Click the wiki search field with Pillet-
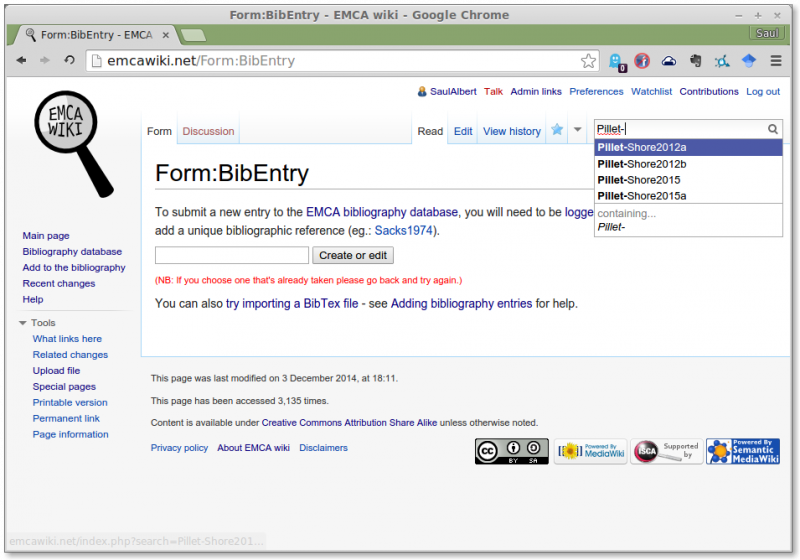Image resolution: width=800 pixels, height=560 pixels. tap(681, 129)
